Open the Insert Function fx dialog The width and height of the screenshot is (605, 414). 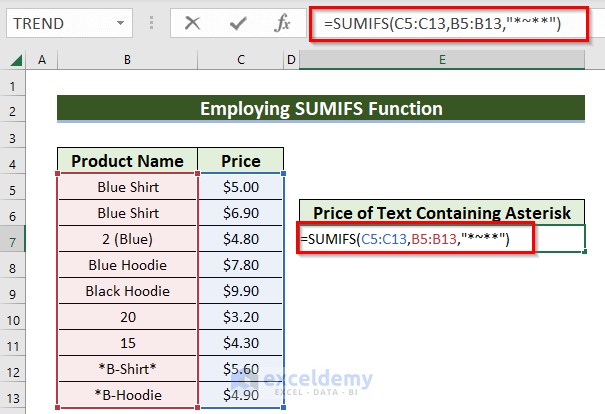[x=283, y=22]
